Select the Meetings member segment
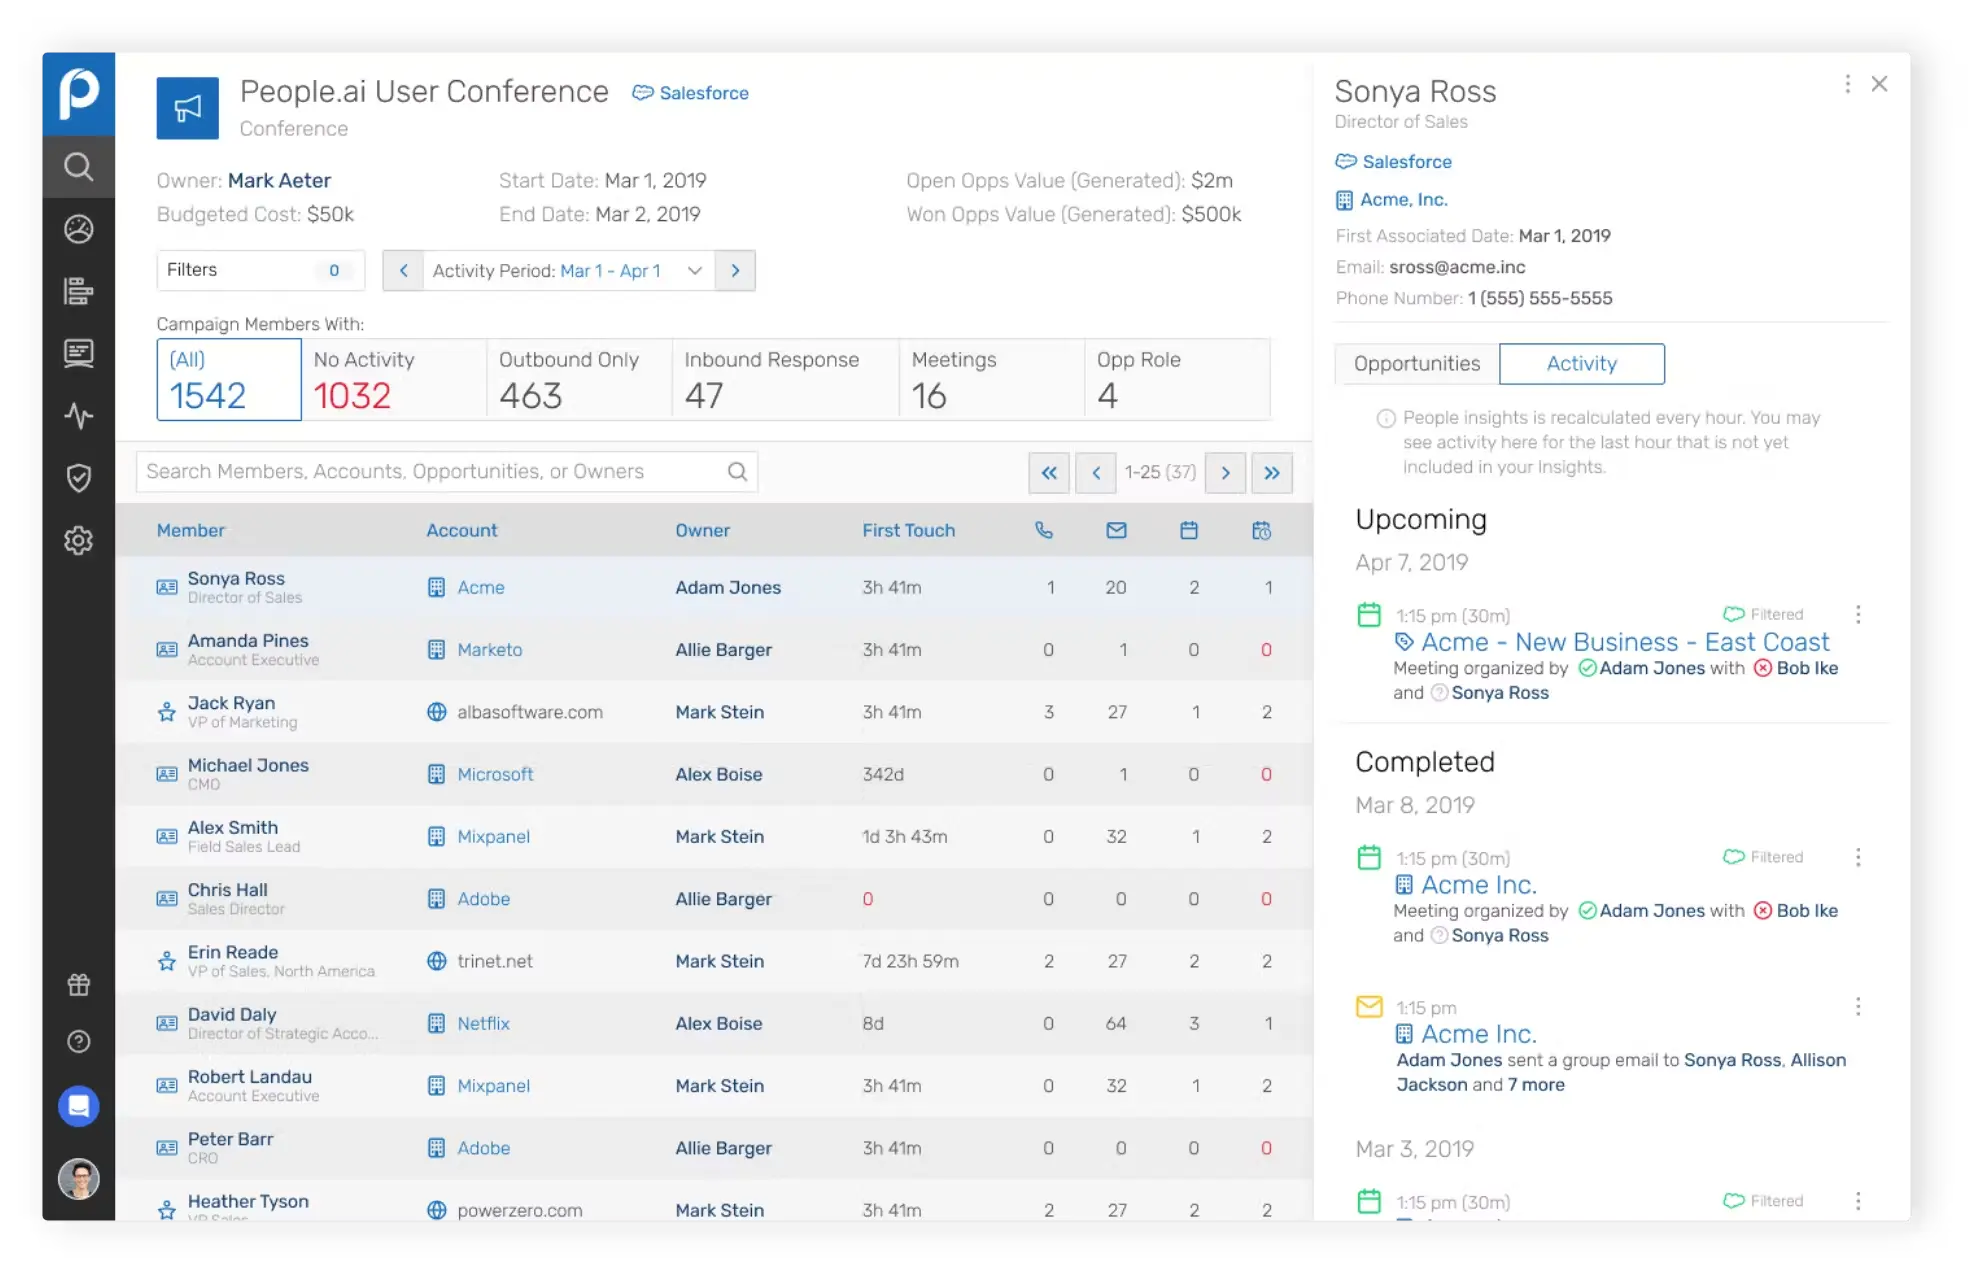 pos(990,379)
